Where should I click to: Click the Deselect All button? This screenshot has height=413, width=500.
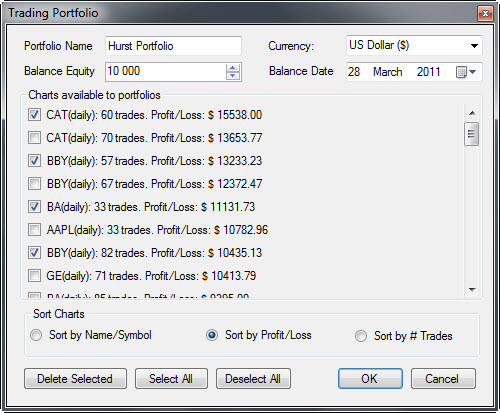[253, 379]
